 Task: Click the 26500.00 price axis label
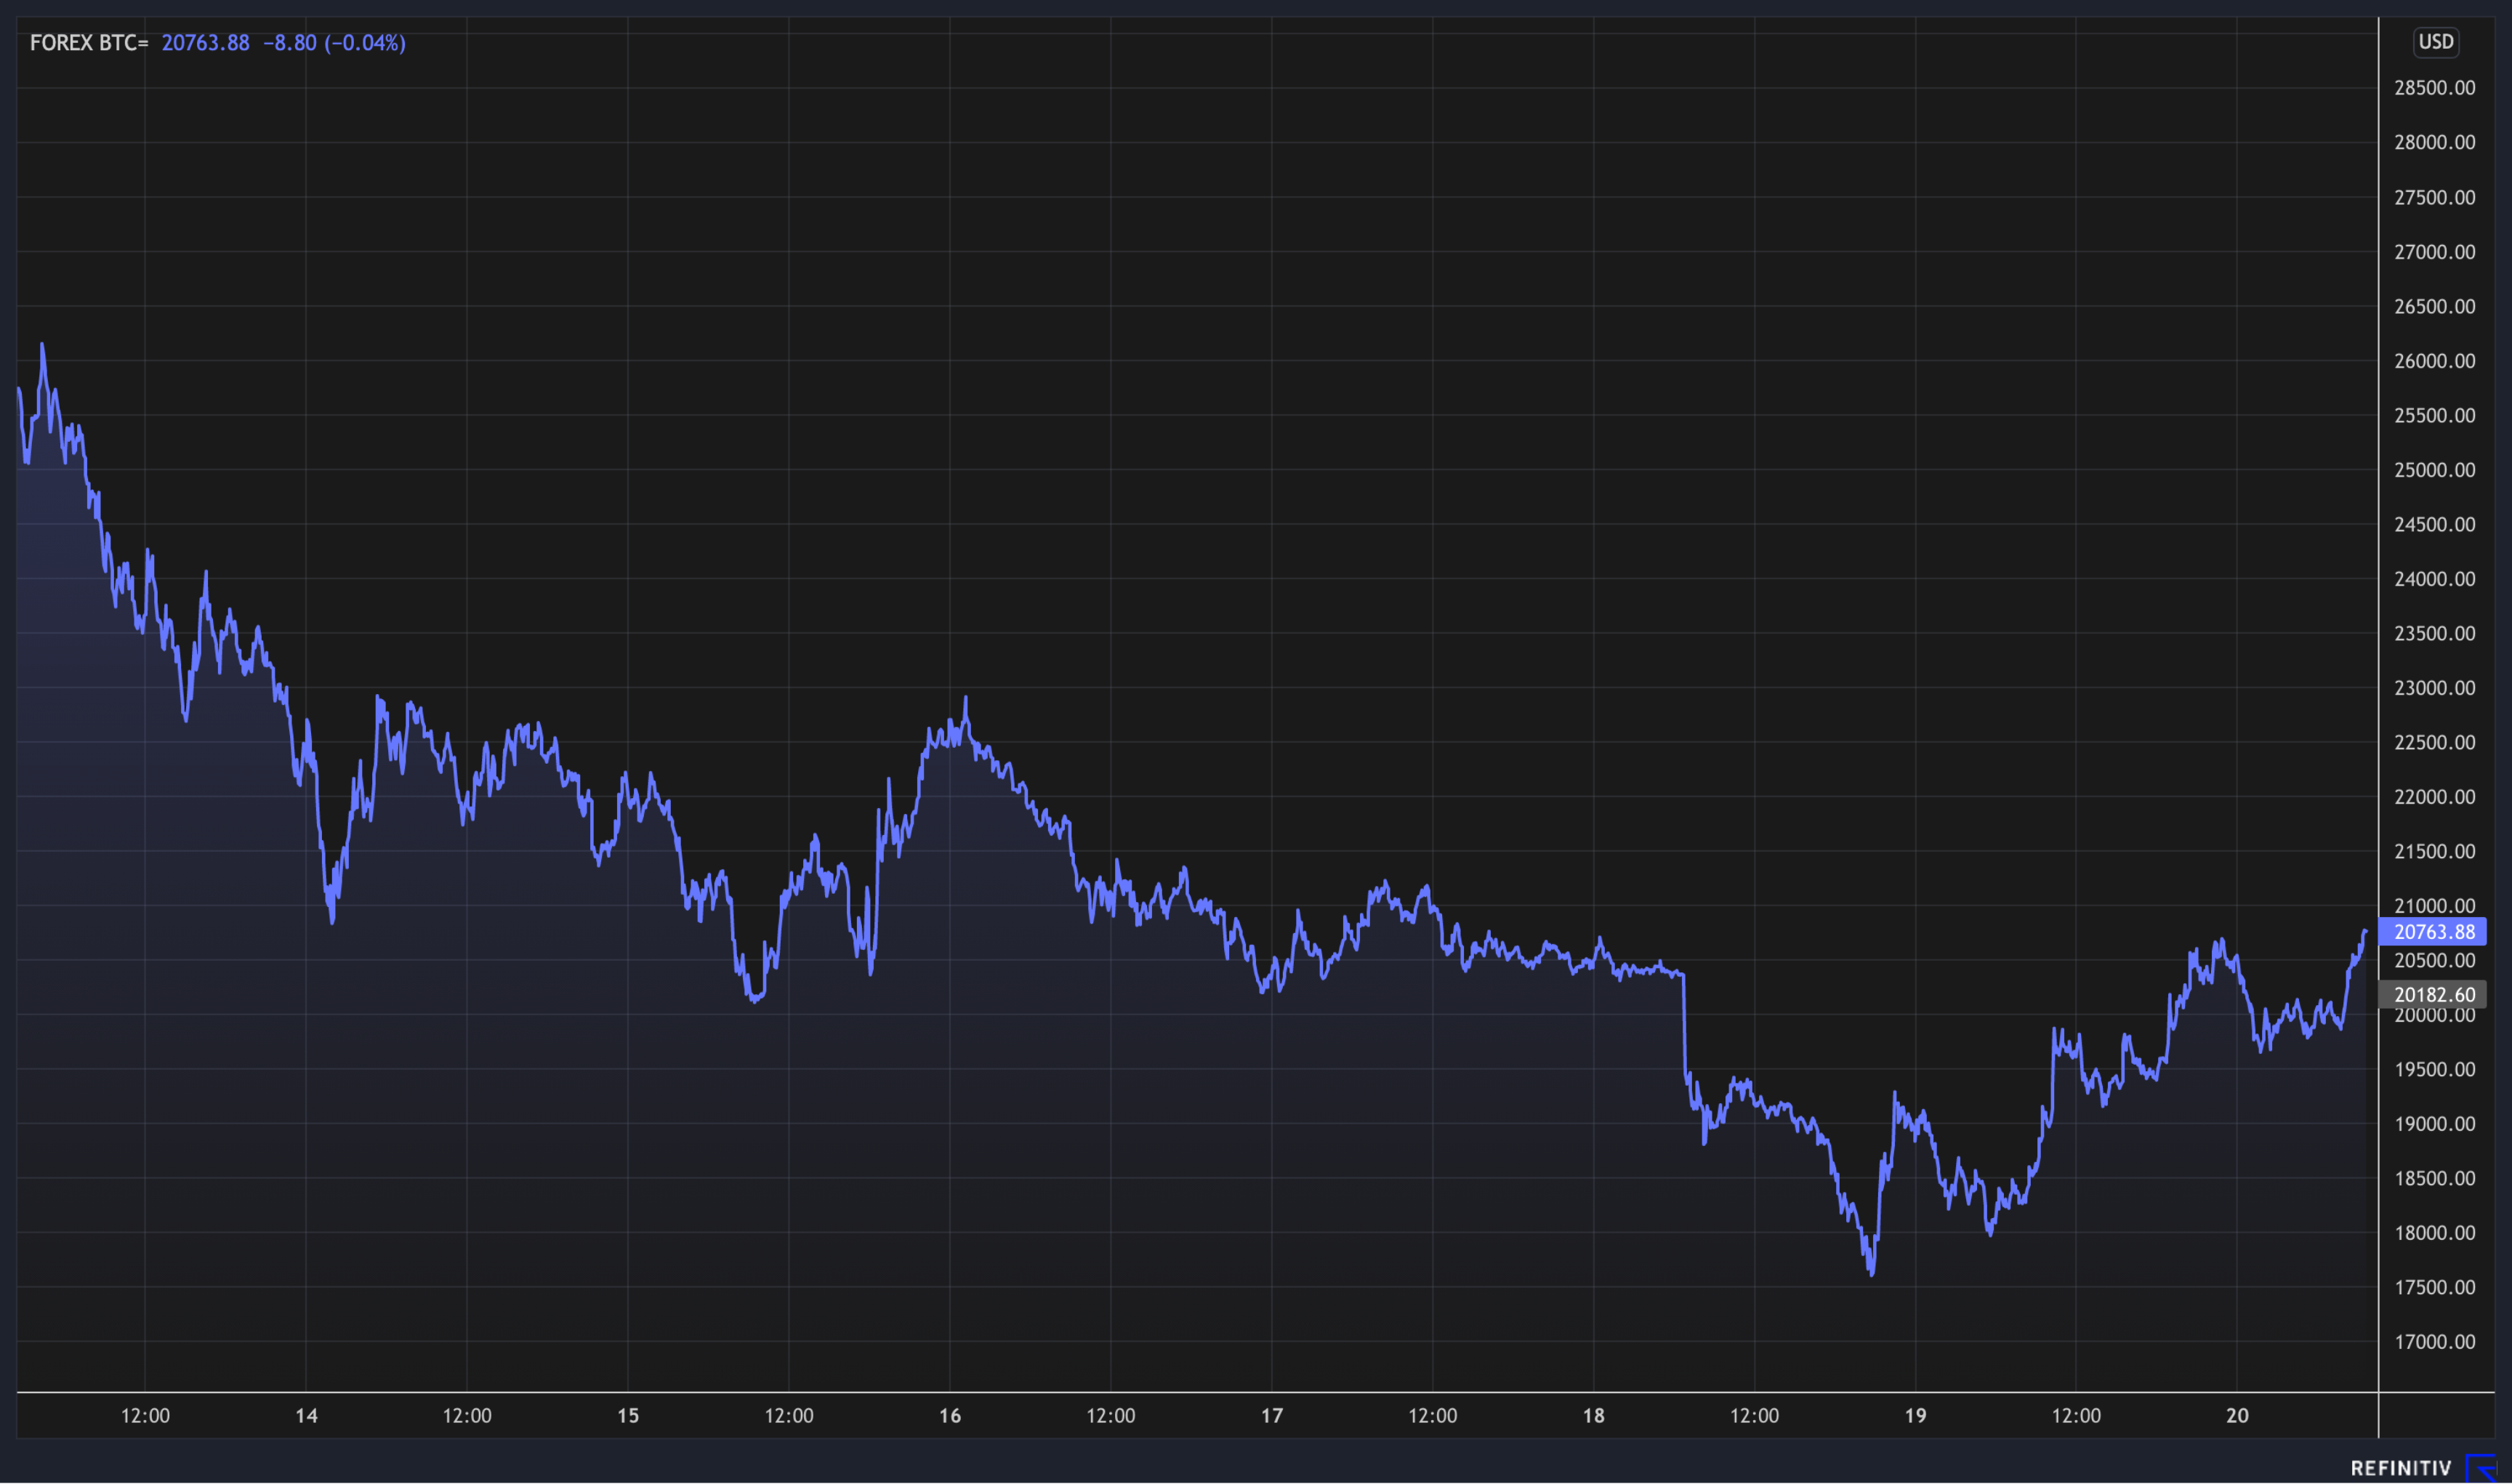2434,306
